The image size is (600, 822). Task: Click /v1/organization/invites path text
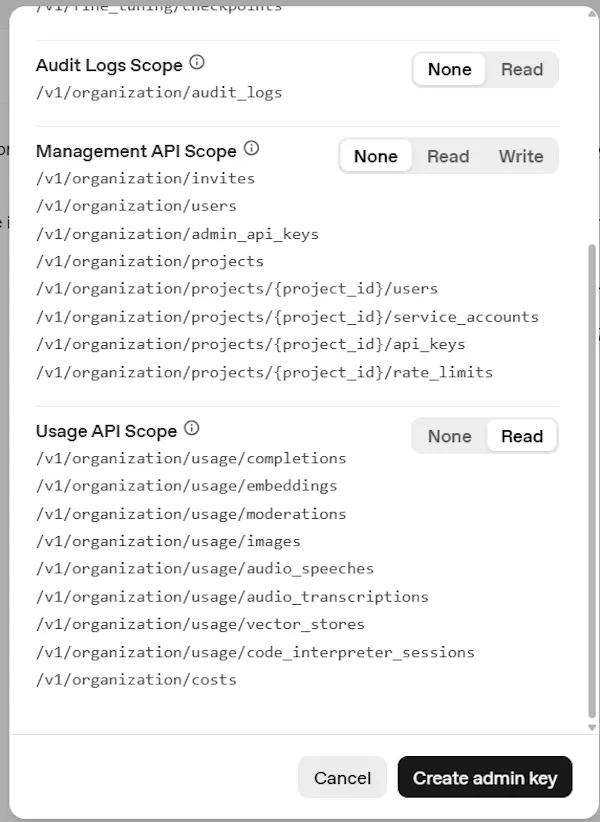point(145,179)
